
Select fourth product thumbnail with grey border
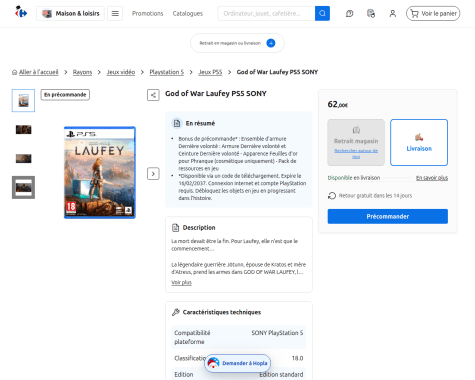point(23,187)
